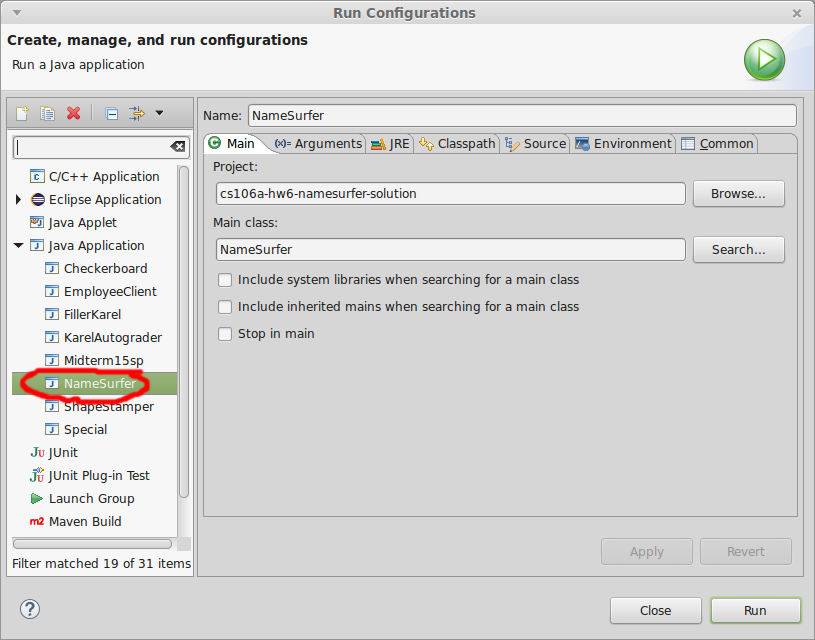
Task: Enable Include system libraries when searching
Action: [x=225, y=280]
